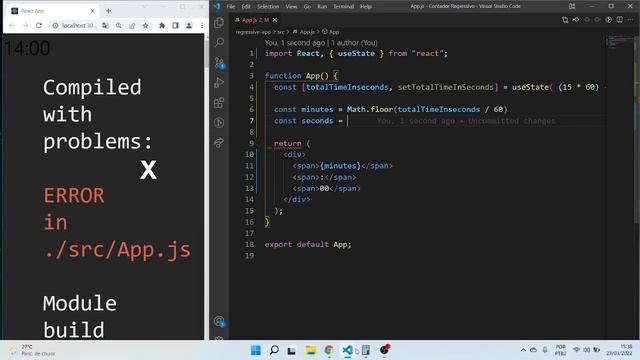The height and width of the screenshot is (360, 640).
Task: Click the translate page icon in Chrome
Action: (105, 25)
